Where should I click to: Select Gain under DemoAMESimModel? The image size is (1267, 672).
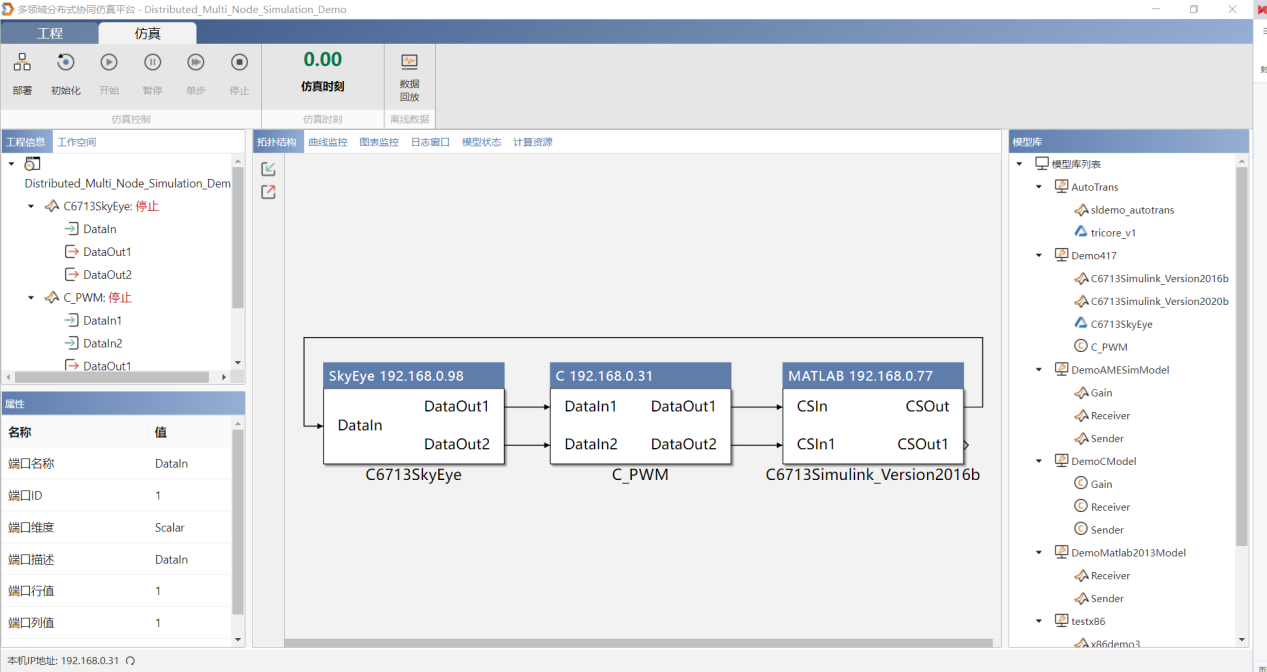(x=1101, y=393)
